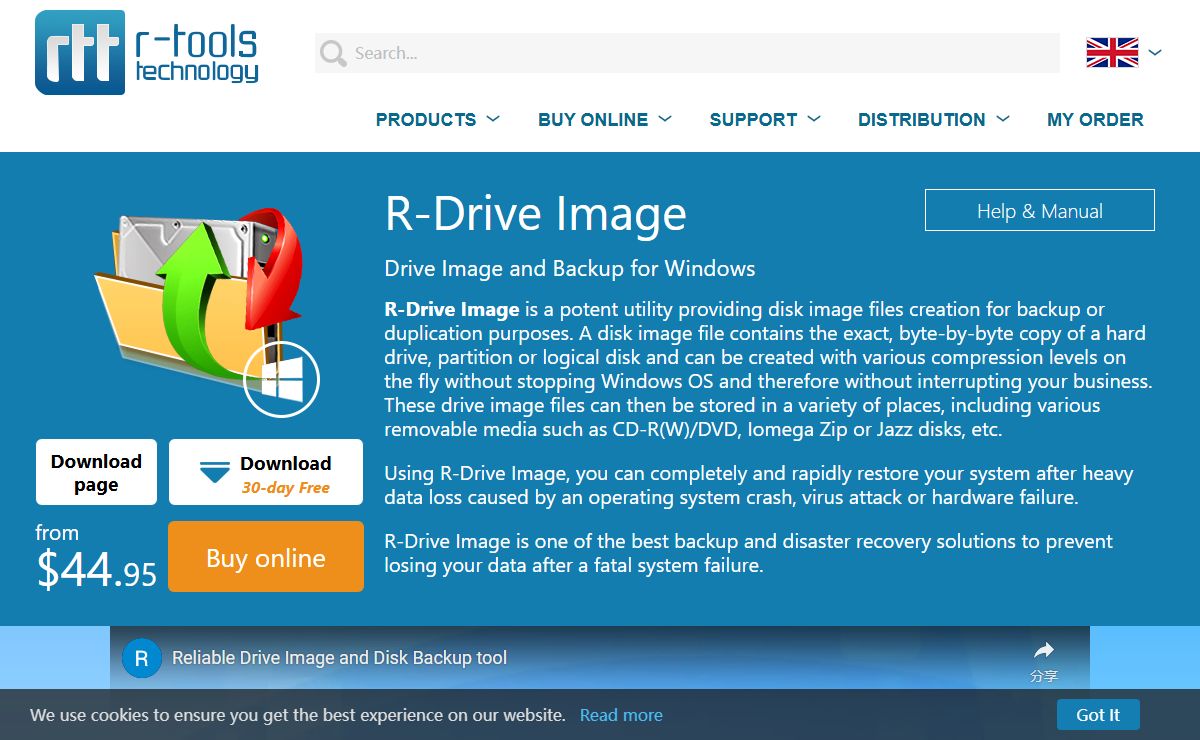Follow the Read more cookie link
Viewport: 1200px width, 740px height.
pos(620,715)
